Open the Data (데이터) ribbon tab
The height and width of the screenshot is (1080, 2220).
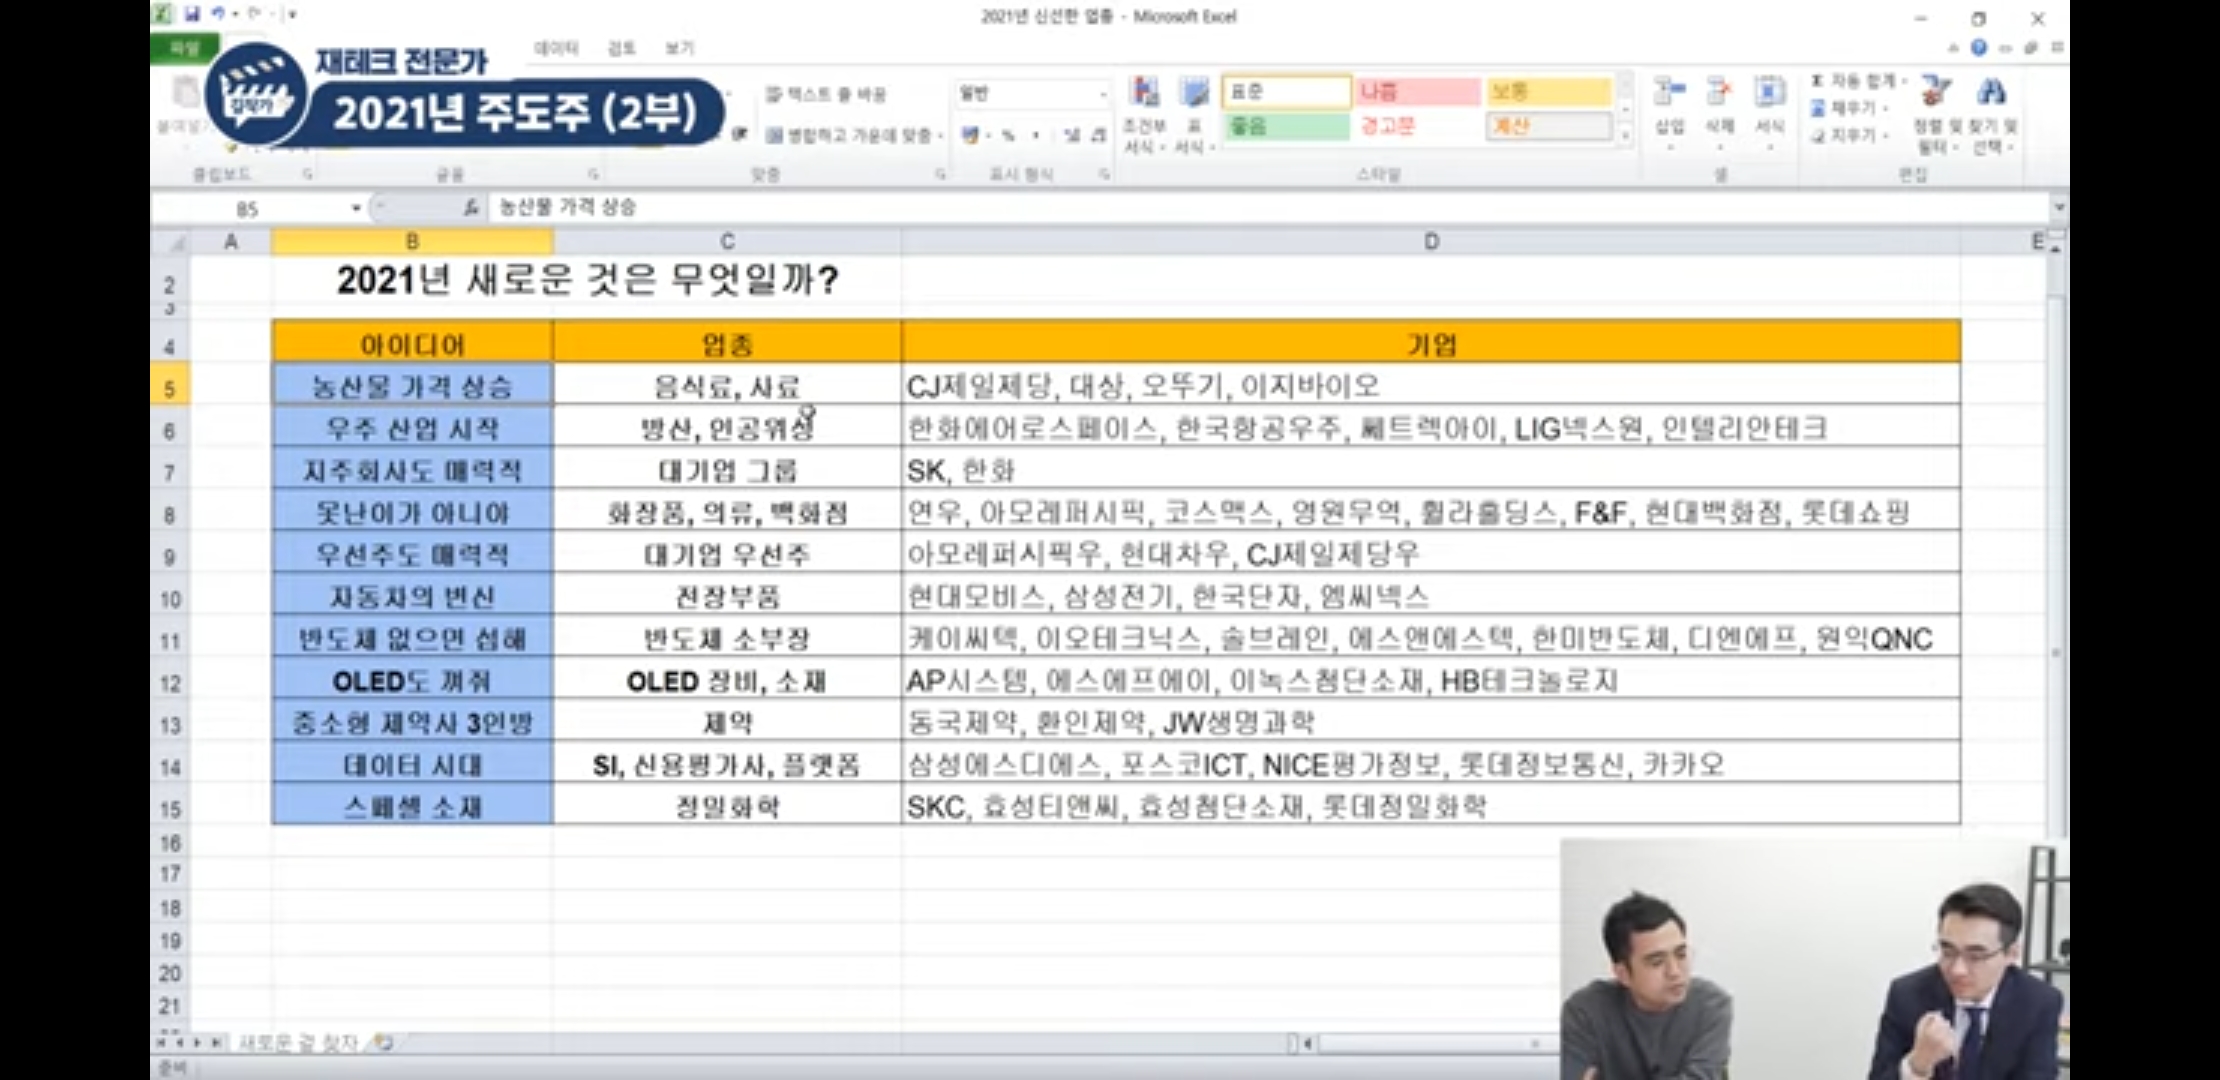556,48
